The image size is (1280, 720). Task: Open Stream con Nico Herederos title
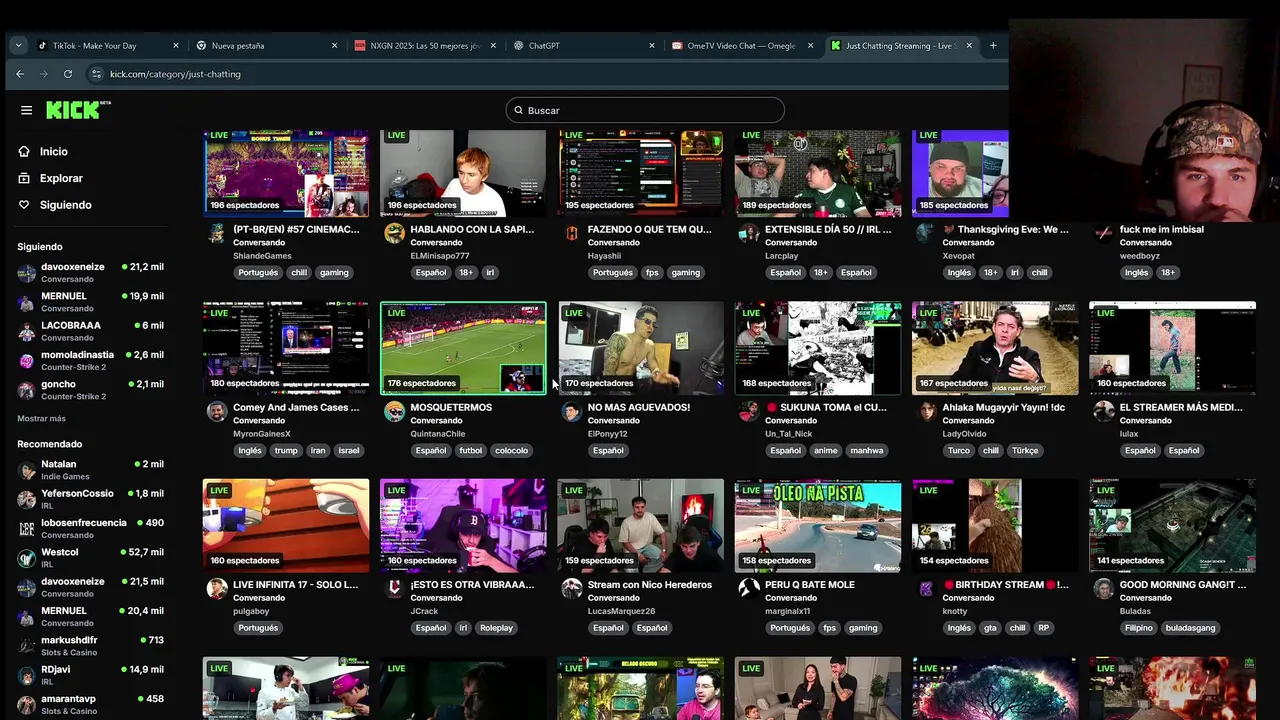click(650, 585)
